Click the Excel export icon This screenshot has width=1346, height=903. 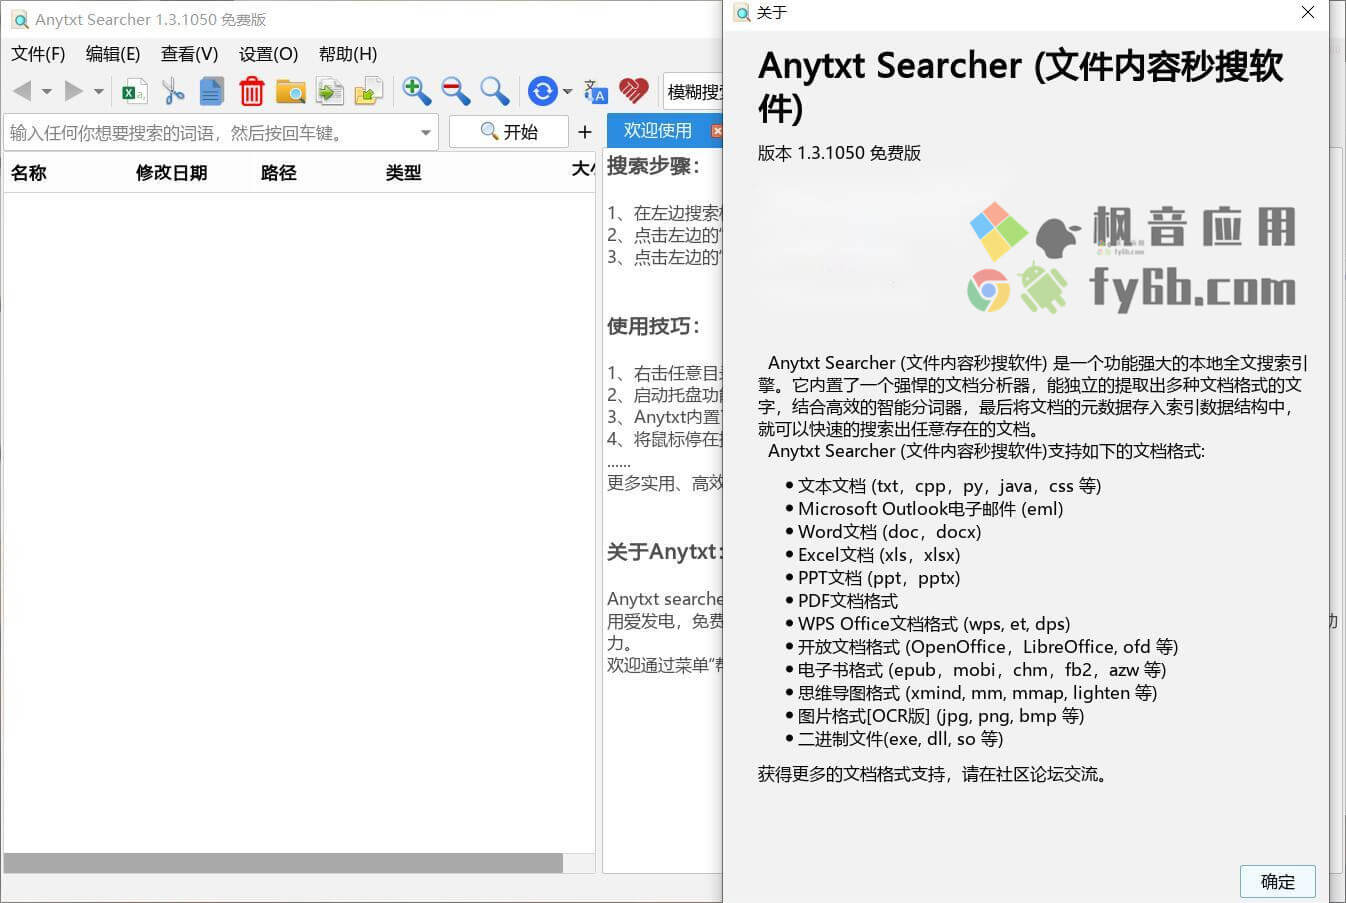(x=134, y=92)
